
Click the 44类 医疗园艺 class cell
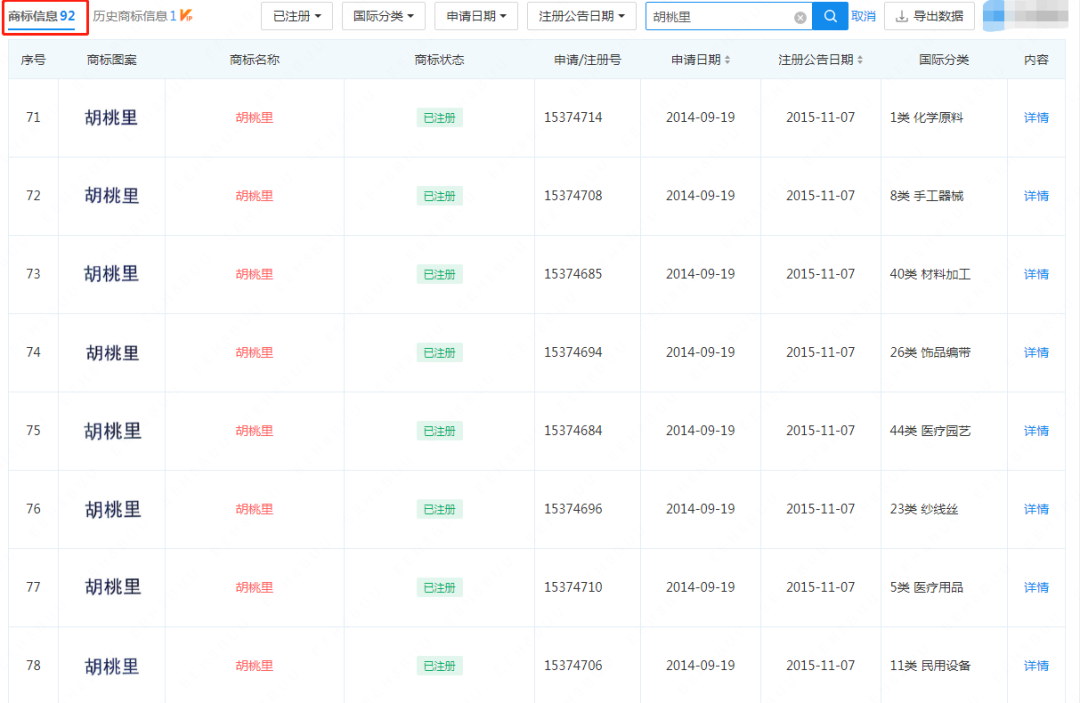pos(930,431)
